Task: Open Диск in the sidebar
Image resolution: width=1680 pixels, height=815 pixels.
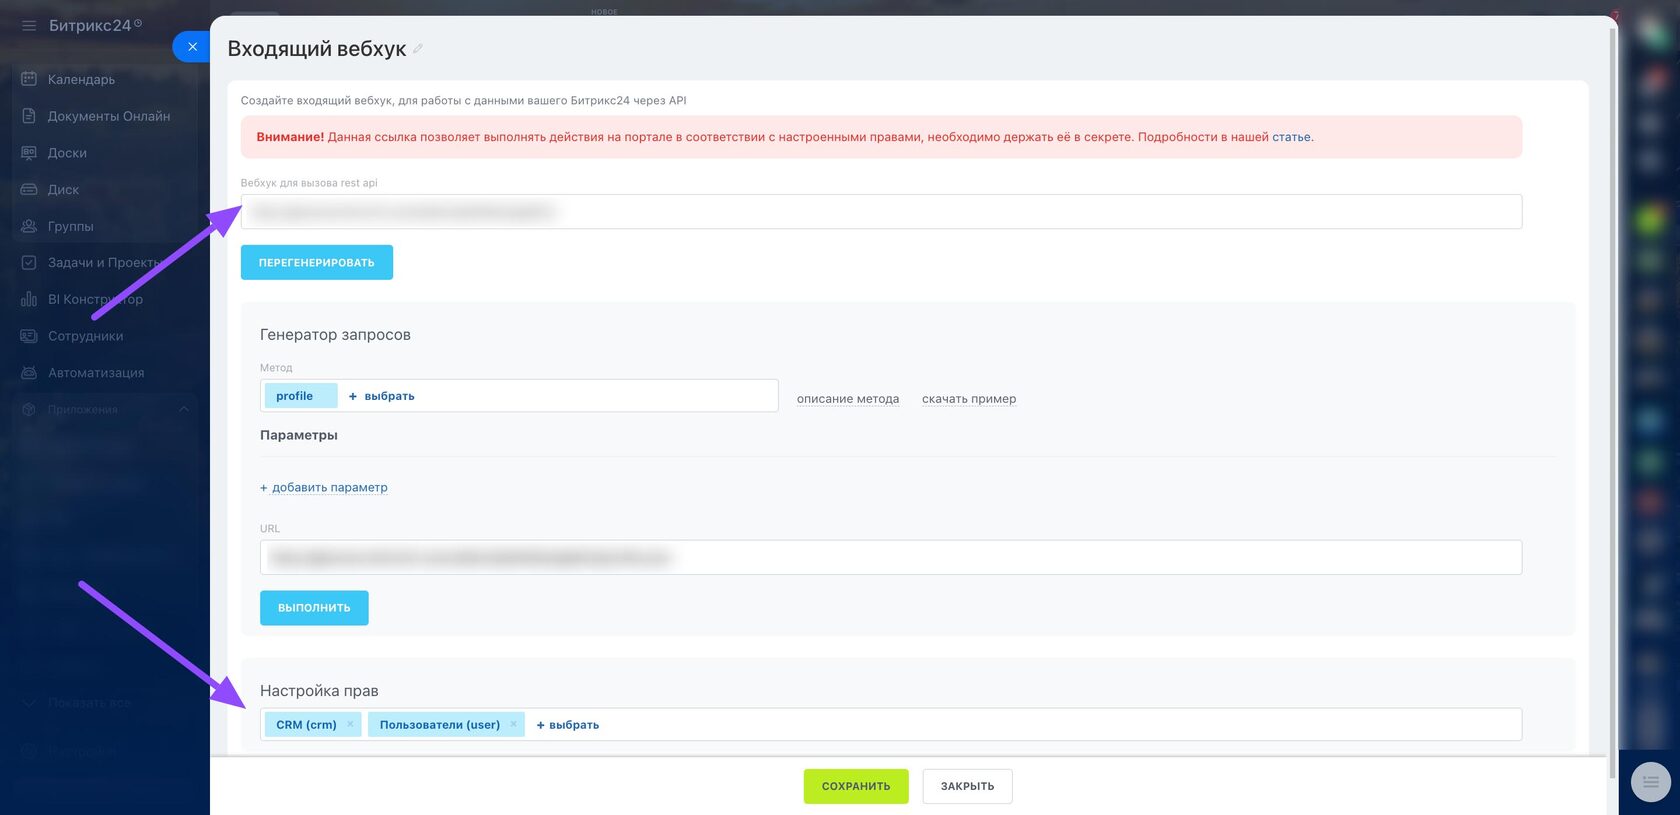Action: click(x=63, y=190)
